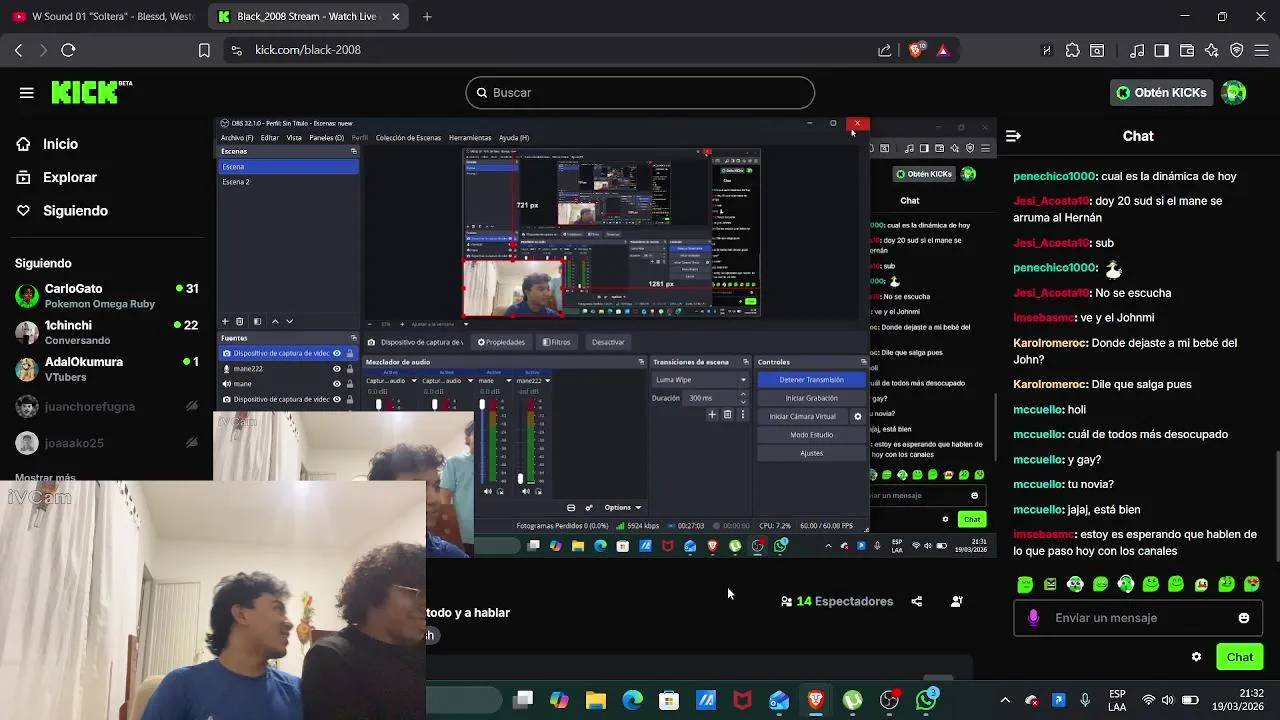Open chat settings gear icon
This screenshot has height=720, width=1280.
coord(1196,657)
